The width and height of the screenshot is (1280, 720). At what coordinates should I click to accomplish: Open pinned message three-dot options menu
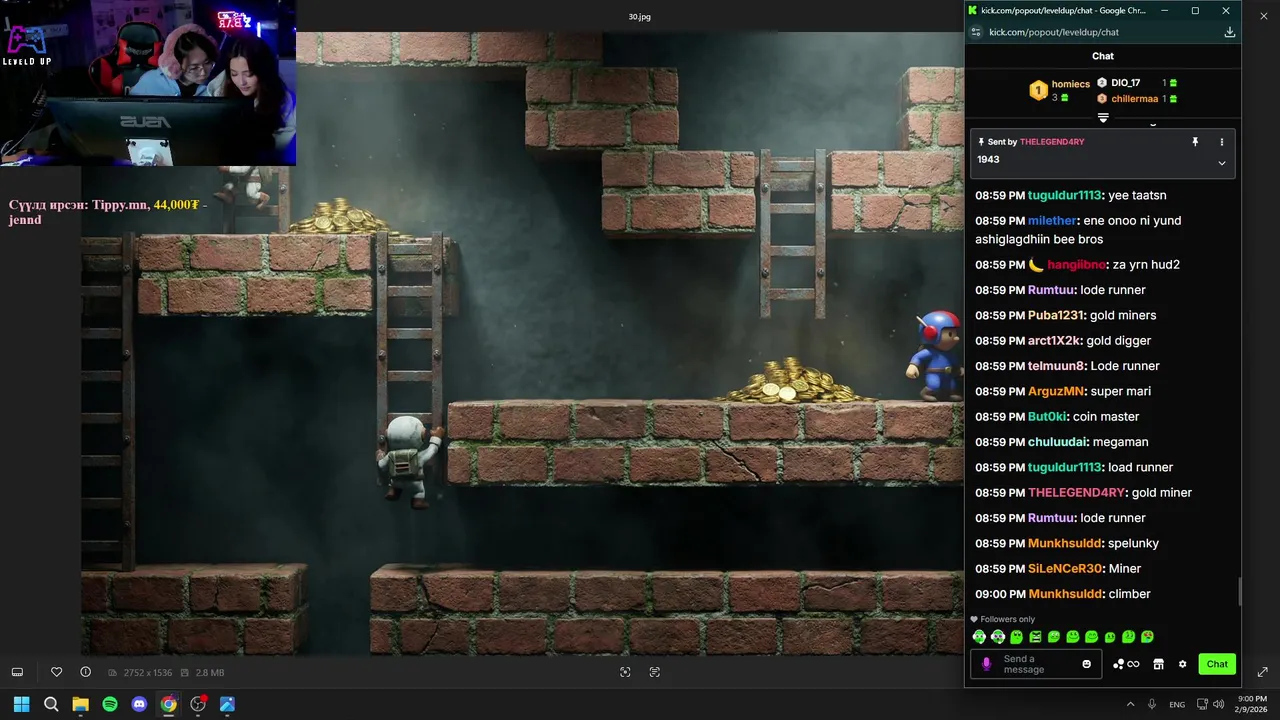1221,142
